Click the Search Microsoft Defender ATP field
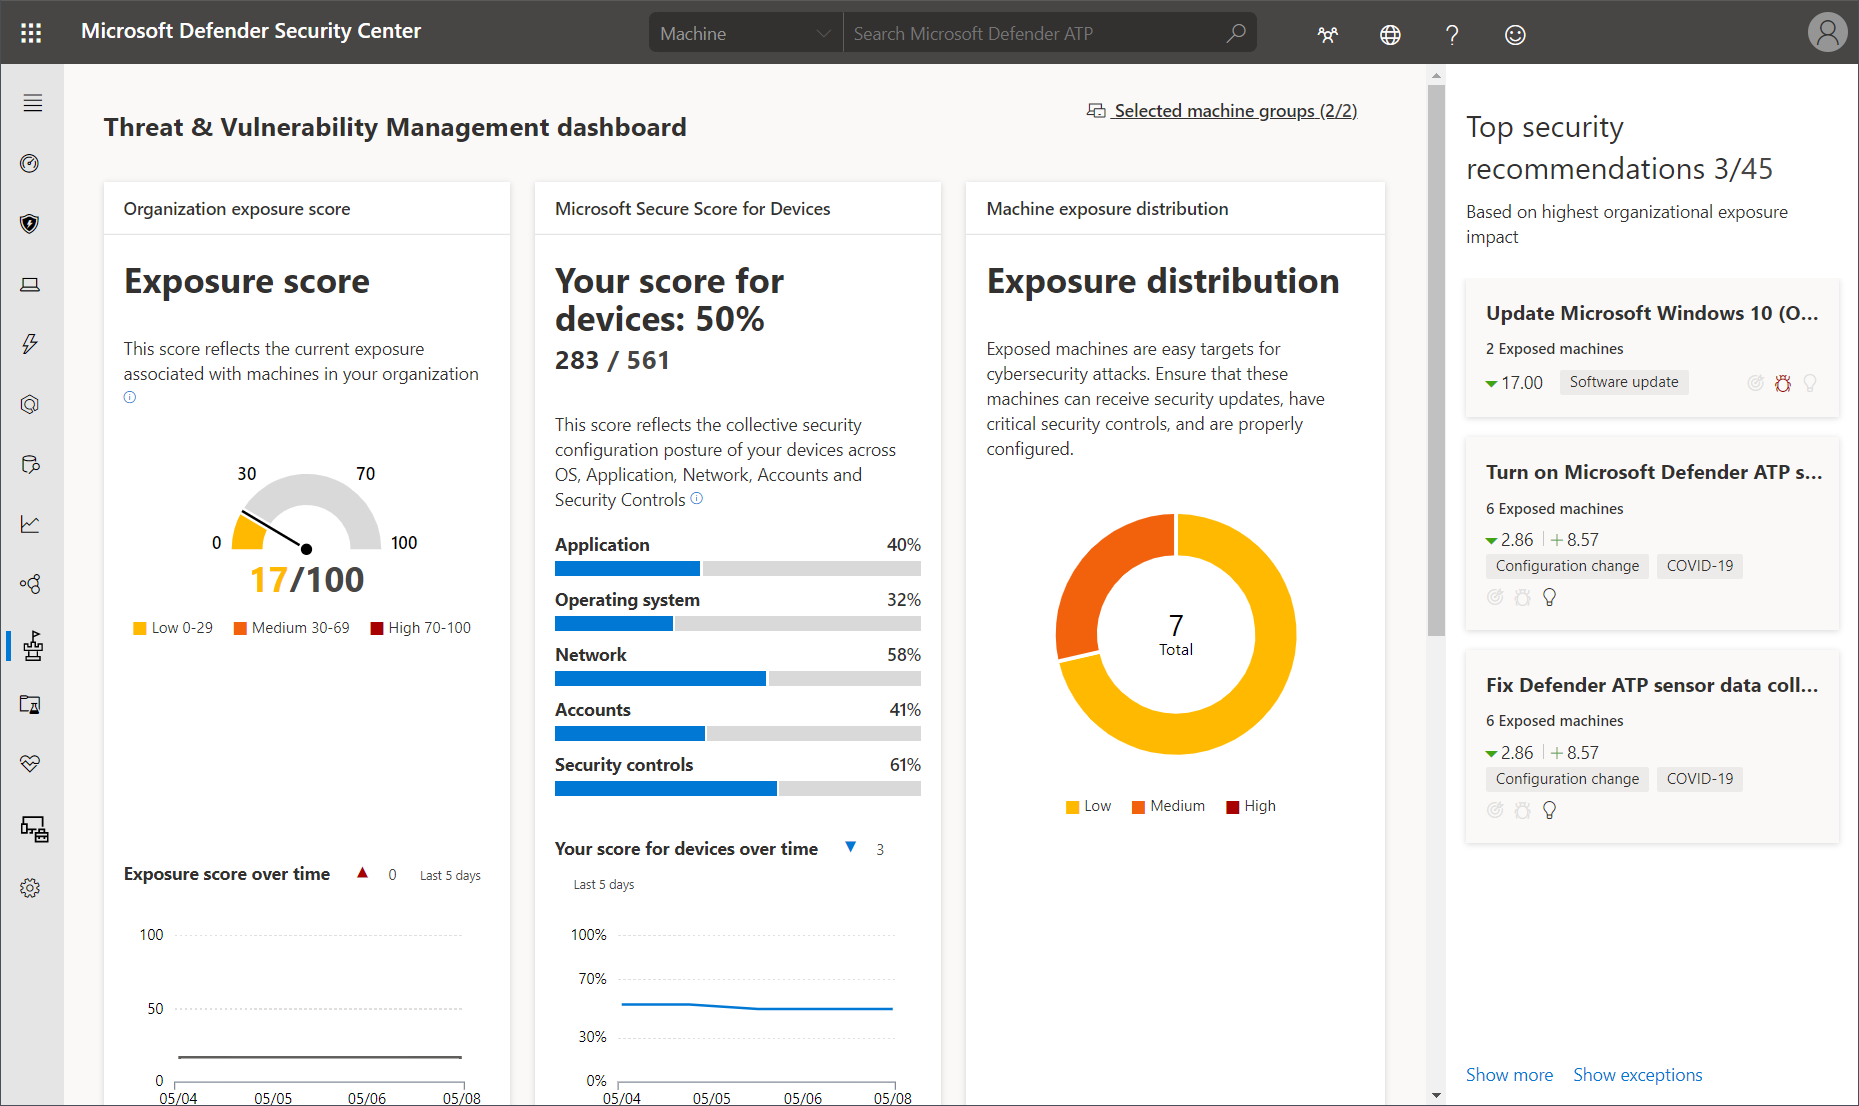This screenshot has height=1106, width=1859. pyautogui.click(x=1035, y=33)
